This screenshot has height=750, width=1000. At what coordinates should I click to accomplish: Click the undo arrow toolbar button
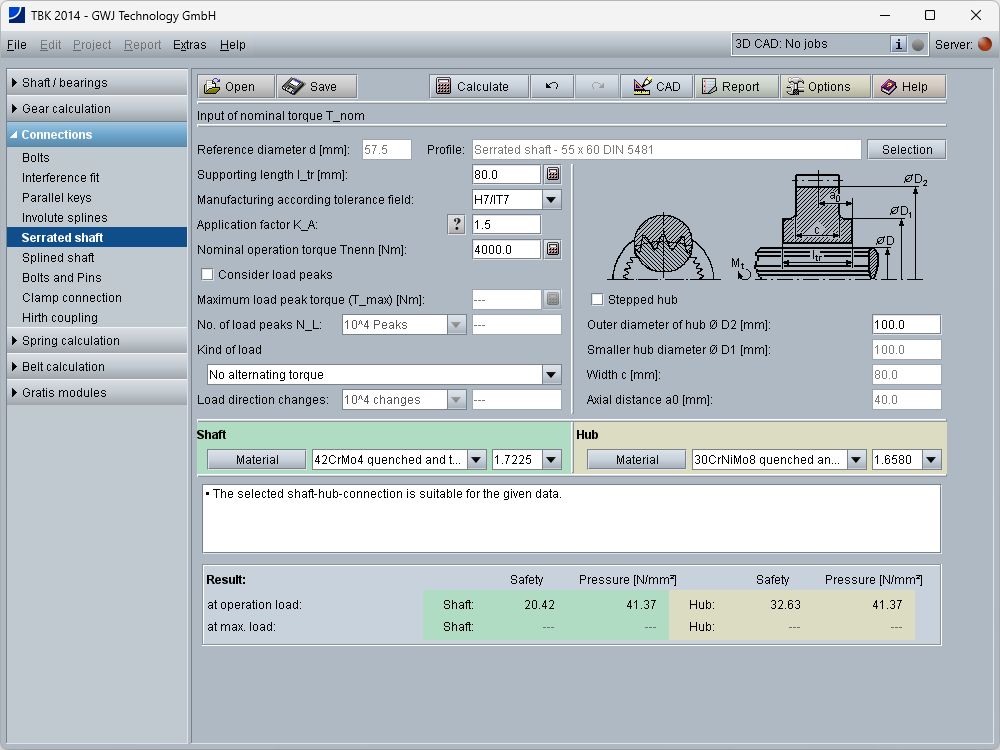(552, 87)
